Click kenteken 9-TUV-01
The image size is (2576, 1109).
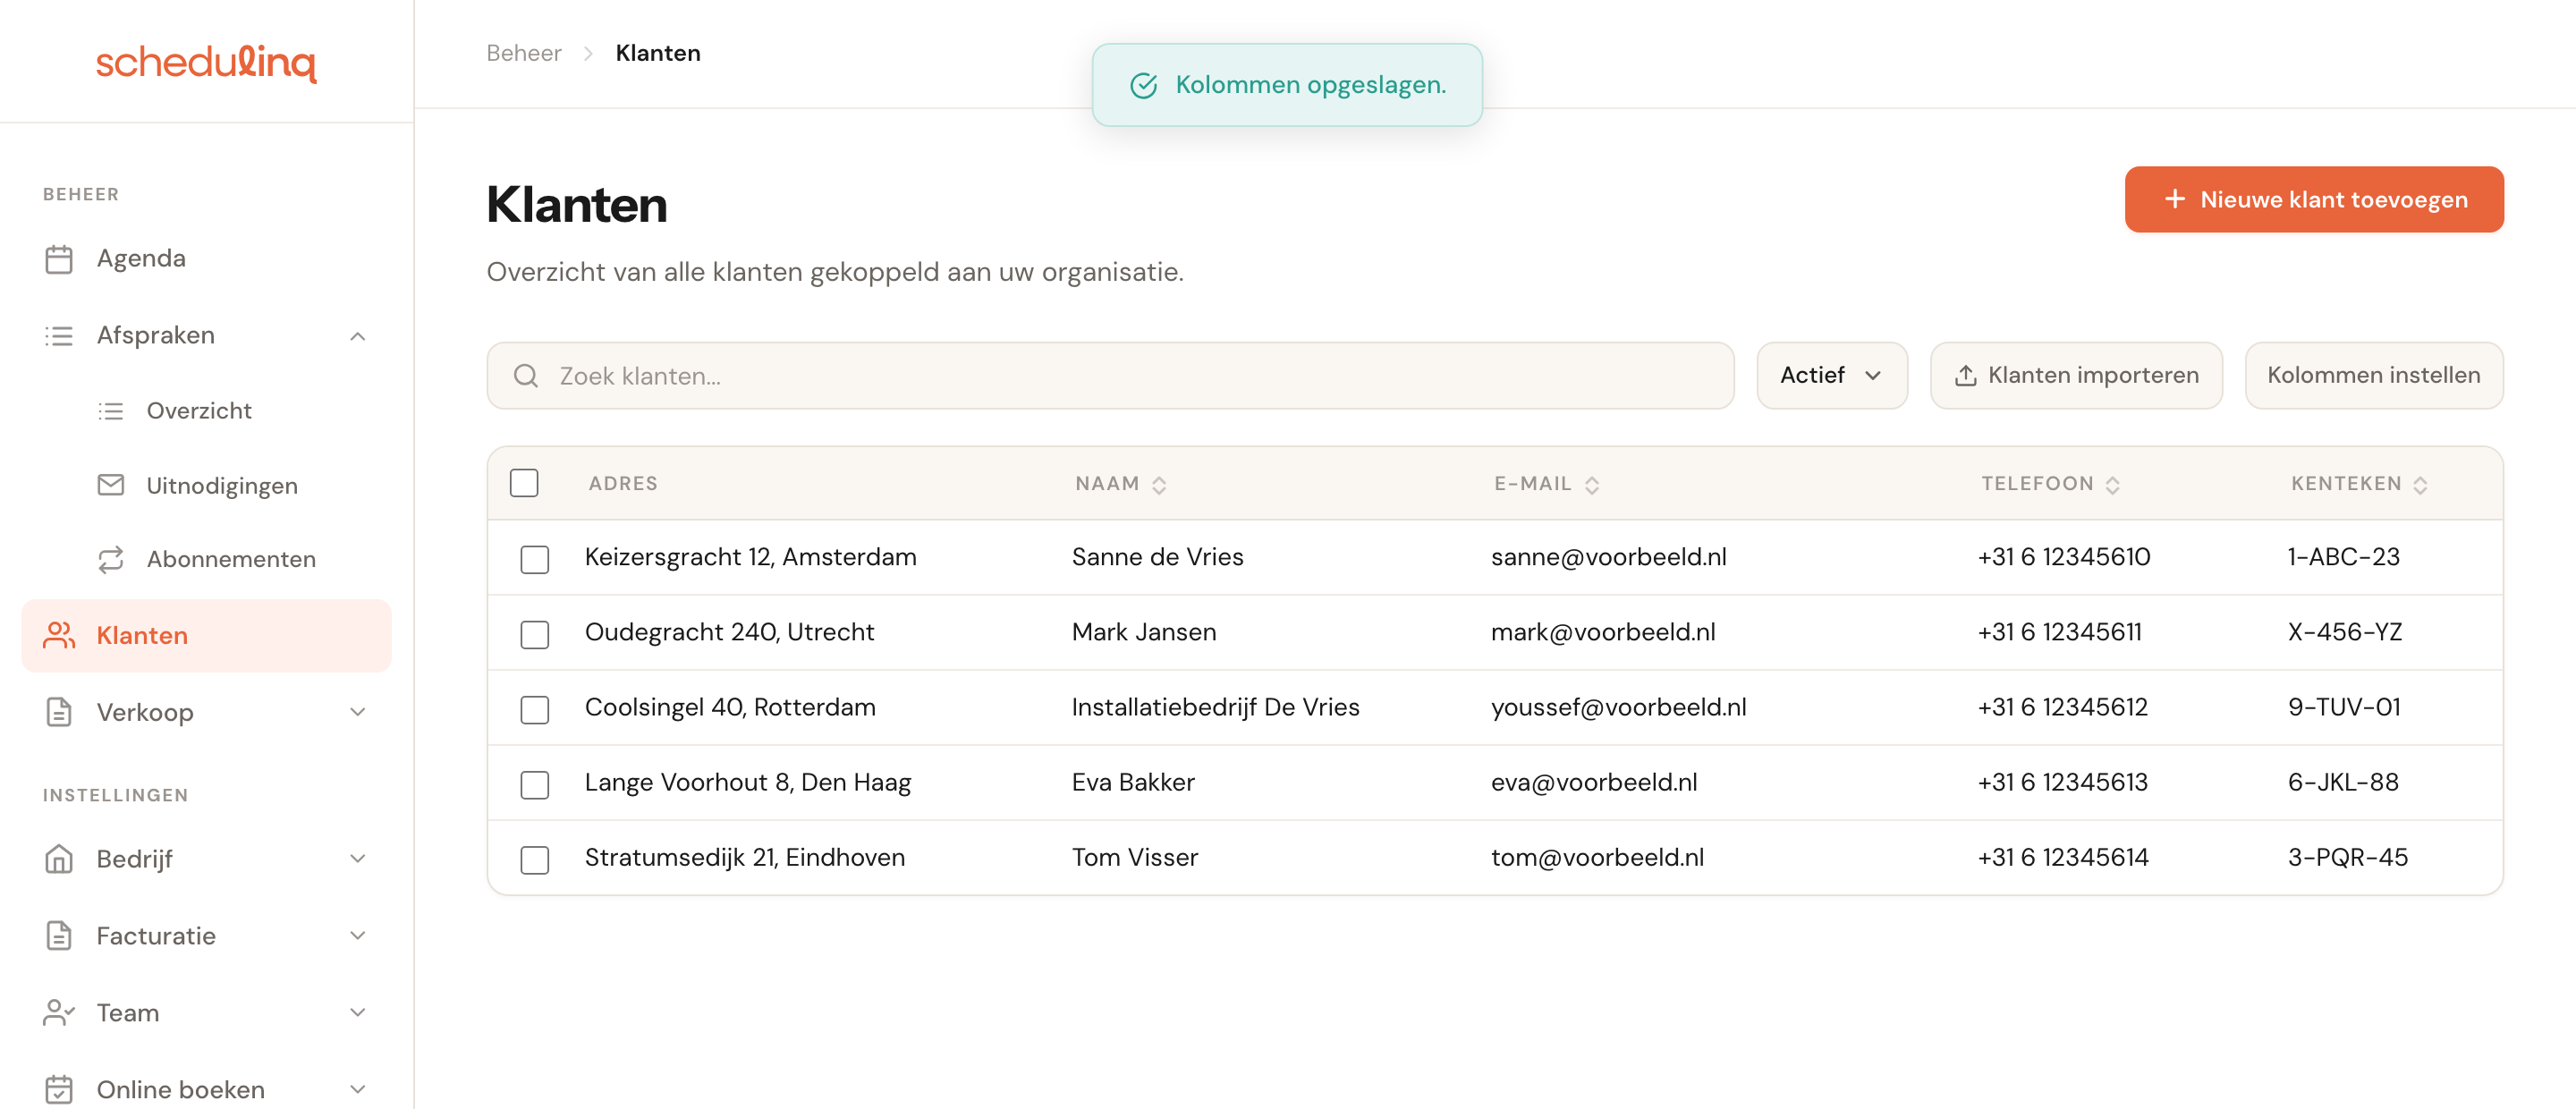[2344, 707]
